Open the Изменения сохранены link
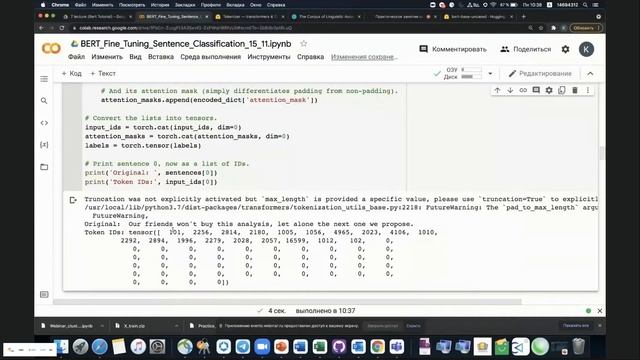This screenshot has width=640, height=360. pyautogui.click(x=364, y=57)
